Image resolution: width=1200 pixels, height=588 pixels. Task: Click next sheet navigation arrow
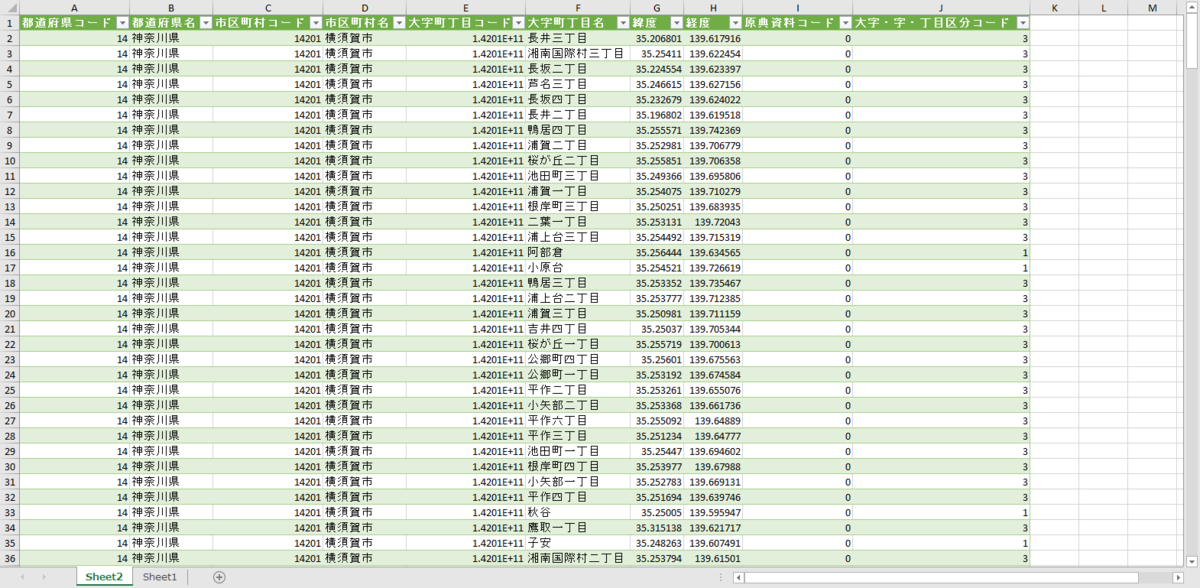click(x=42, y=577)
